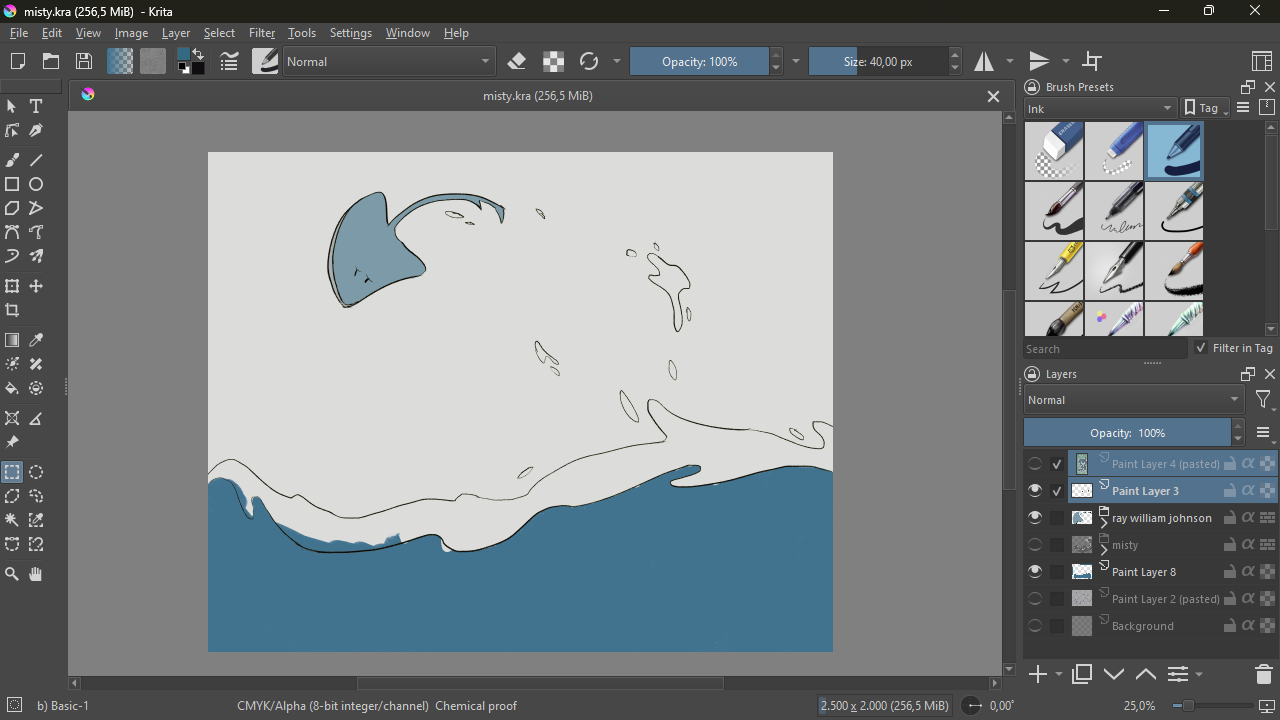This screenshot has height=720, width=1280.
Task: Show the misty group layer
Action: 1035,545
